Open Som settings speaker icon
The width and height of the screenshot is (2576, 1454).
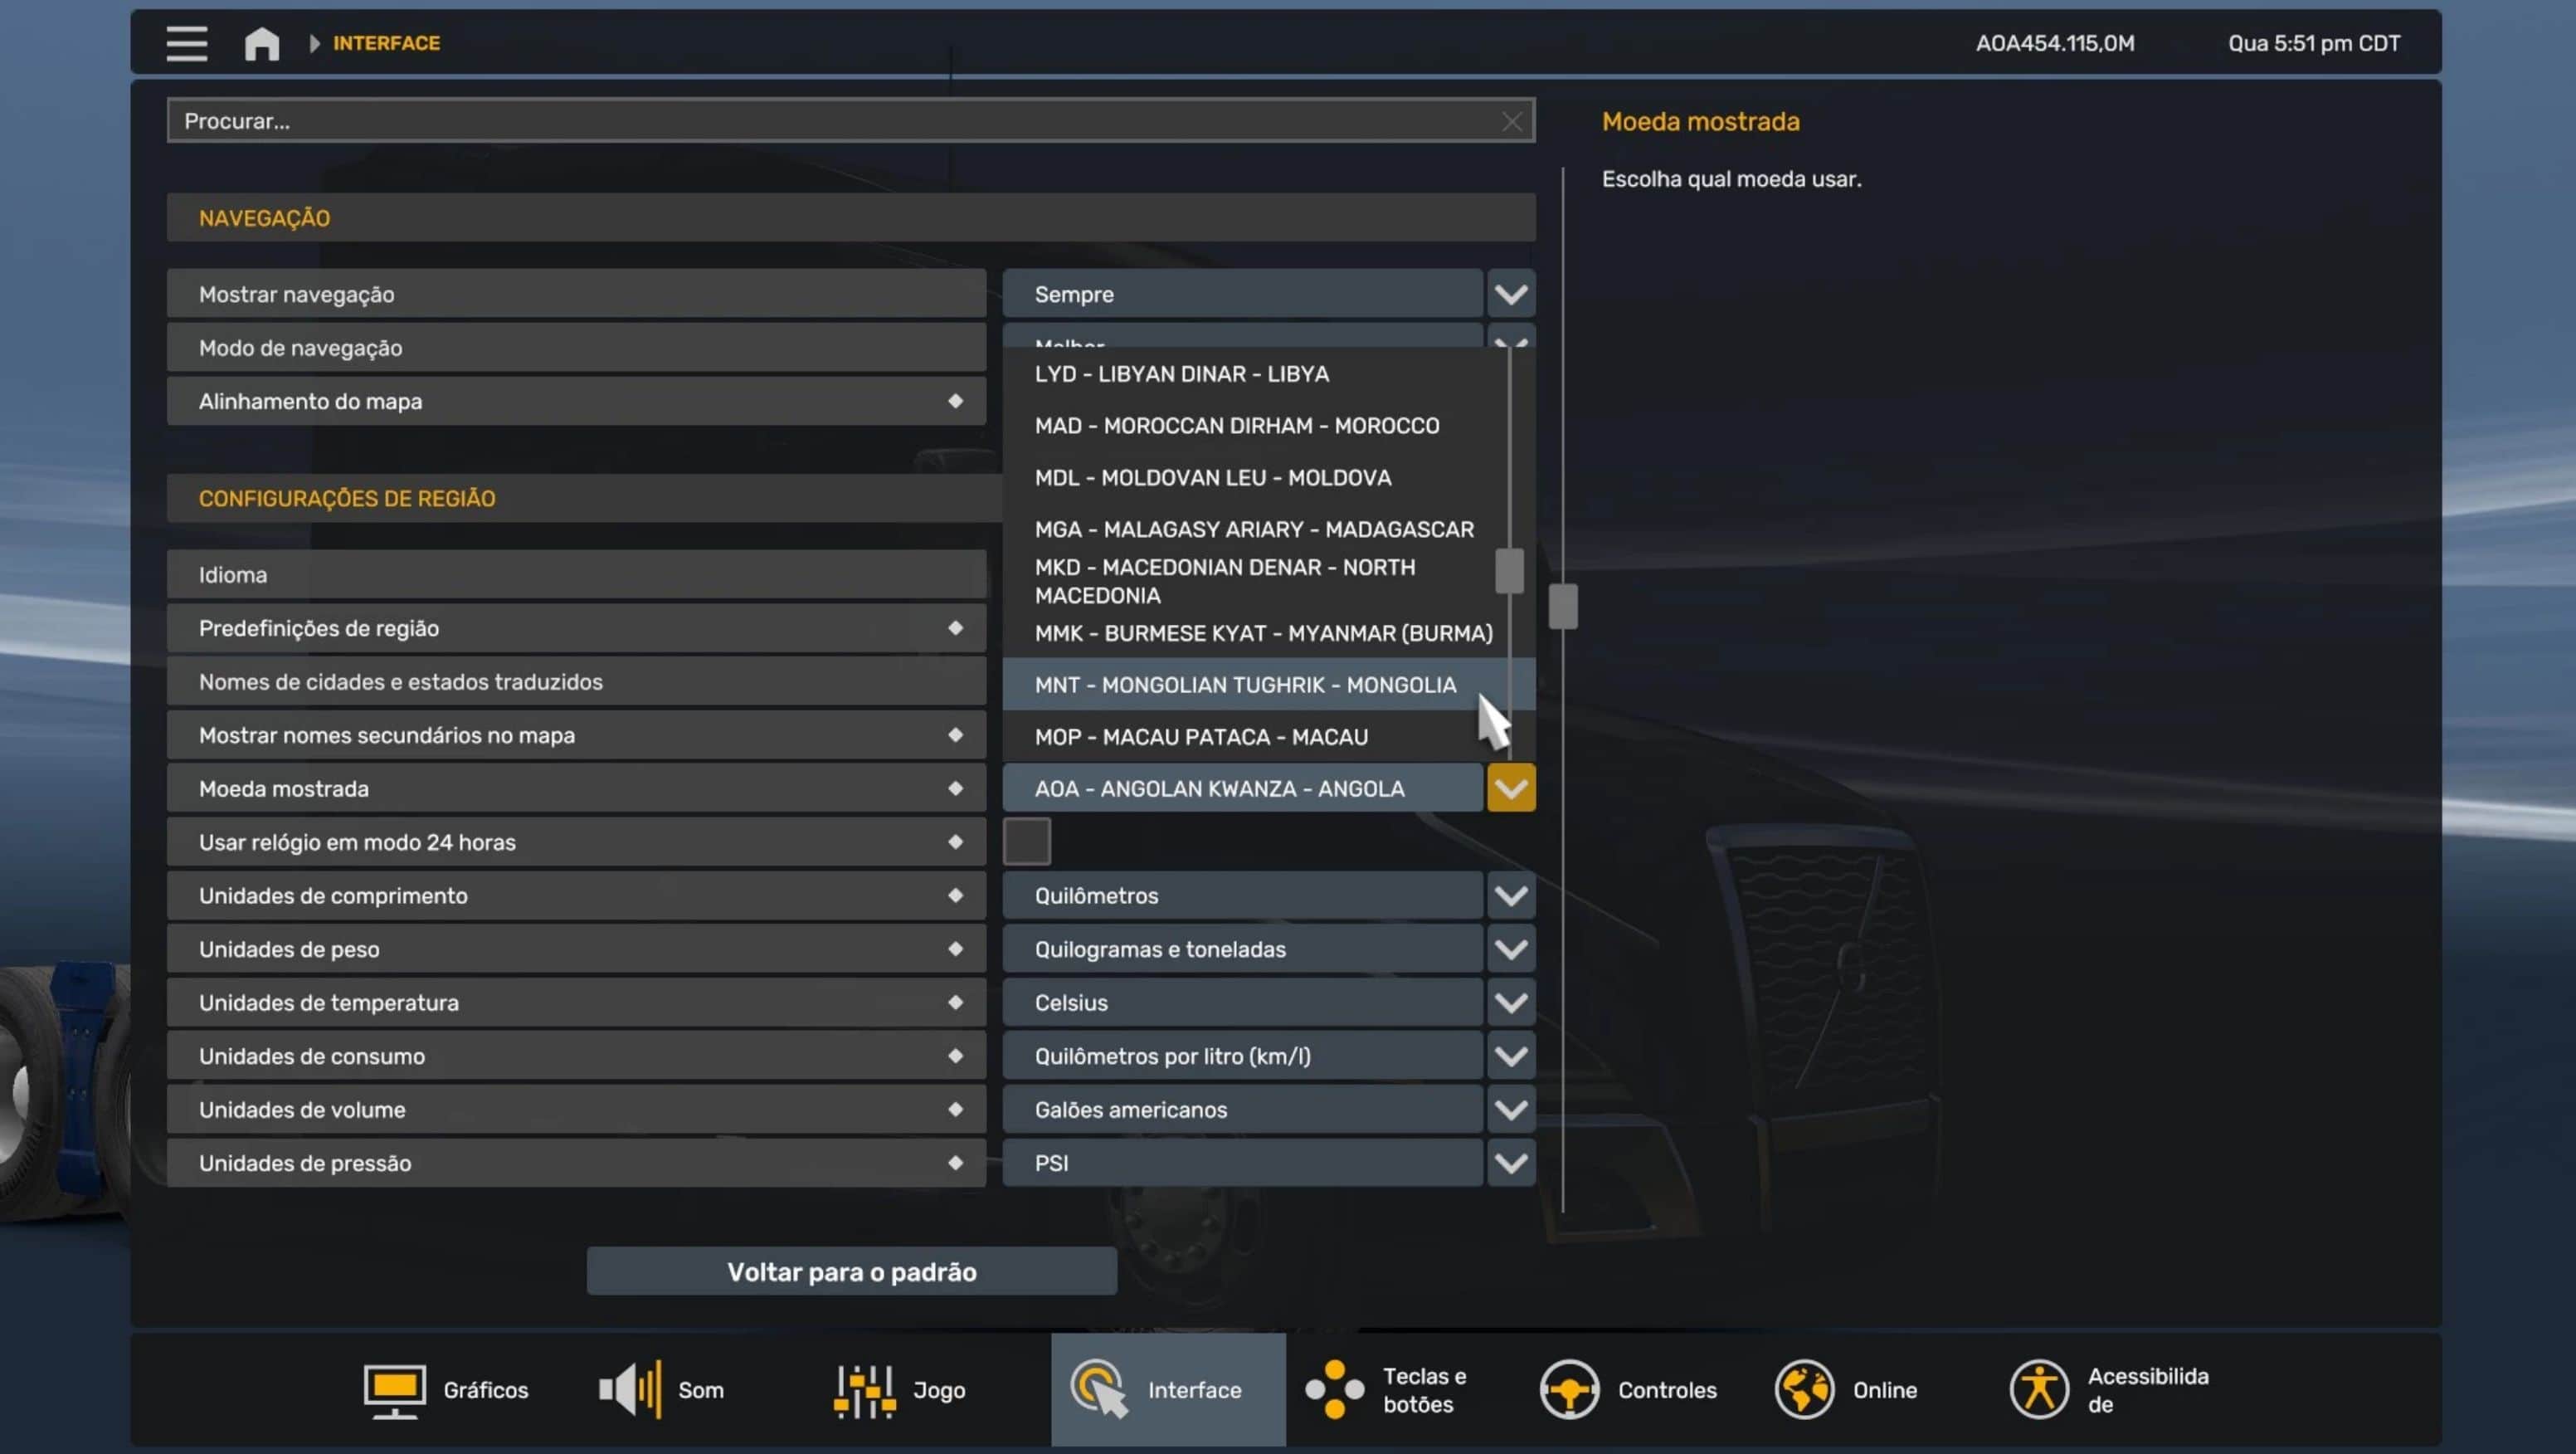(x=630, y=1390)
